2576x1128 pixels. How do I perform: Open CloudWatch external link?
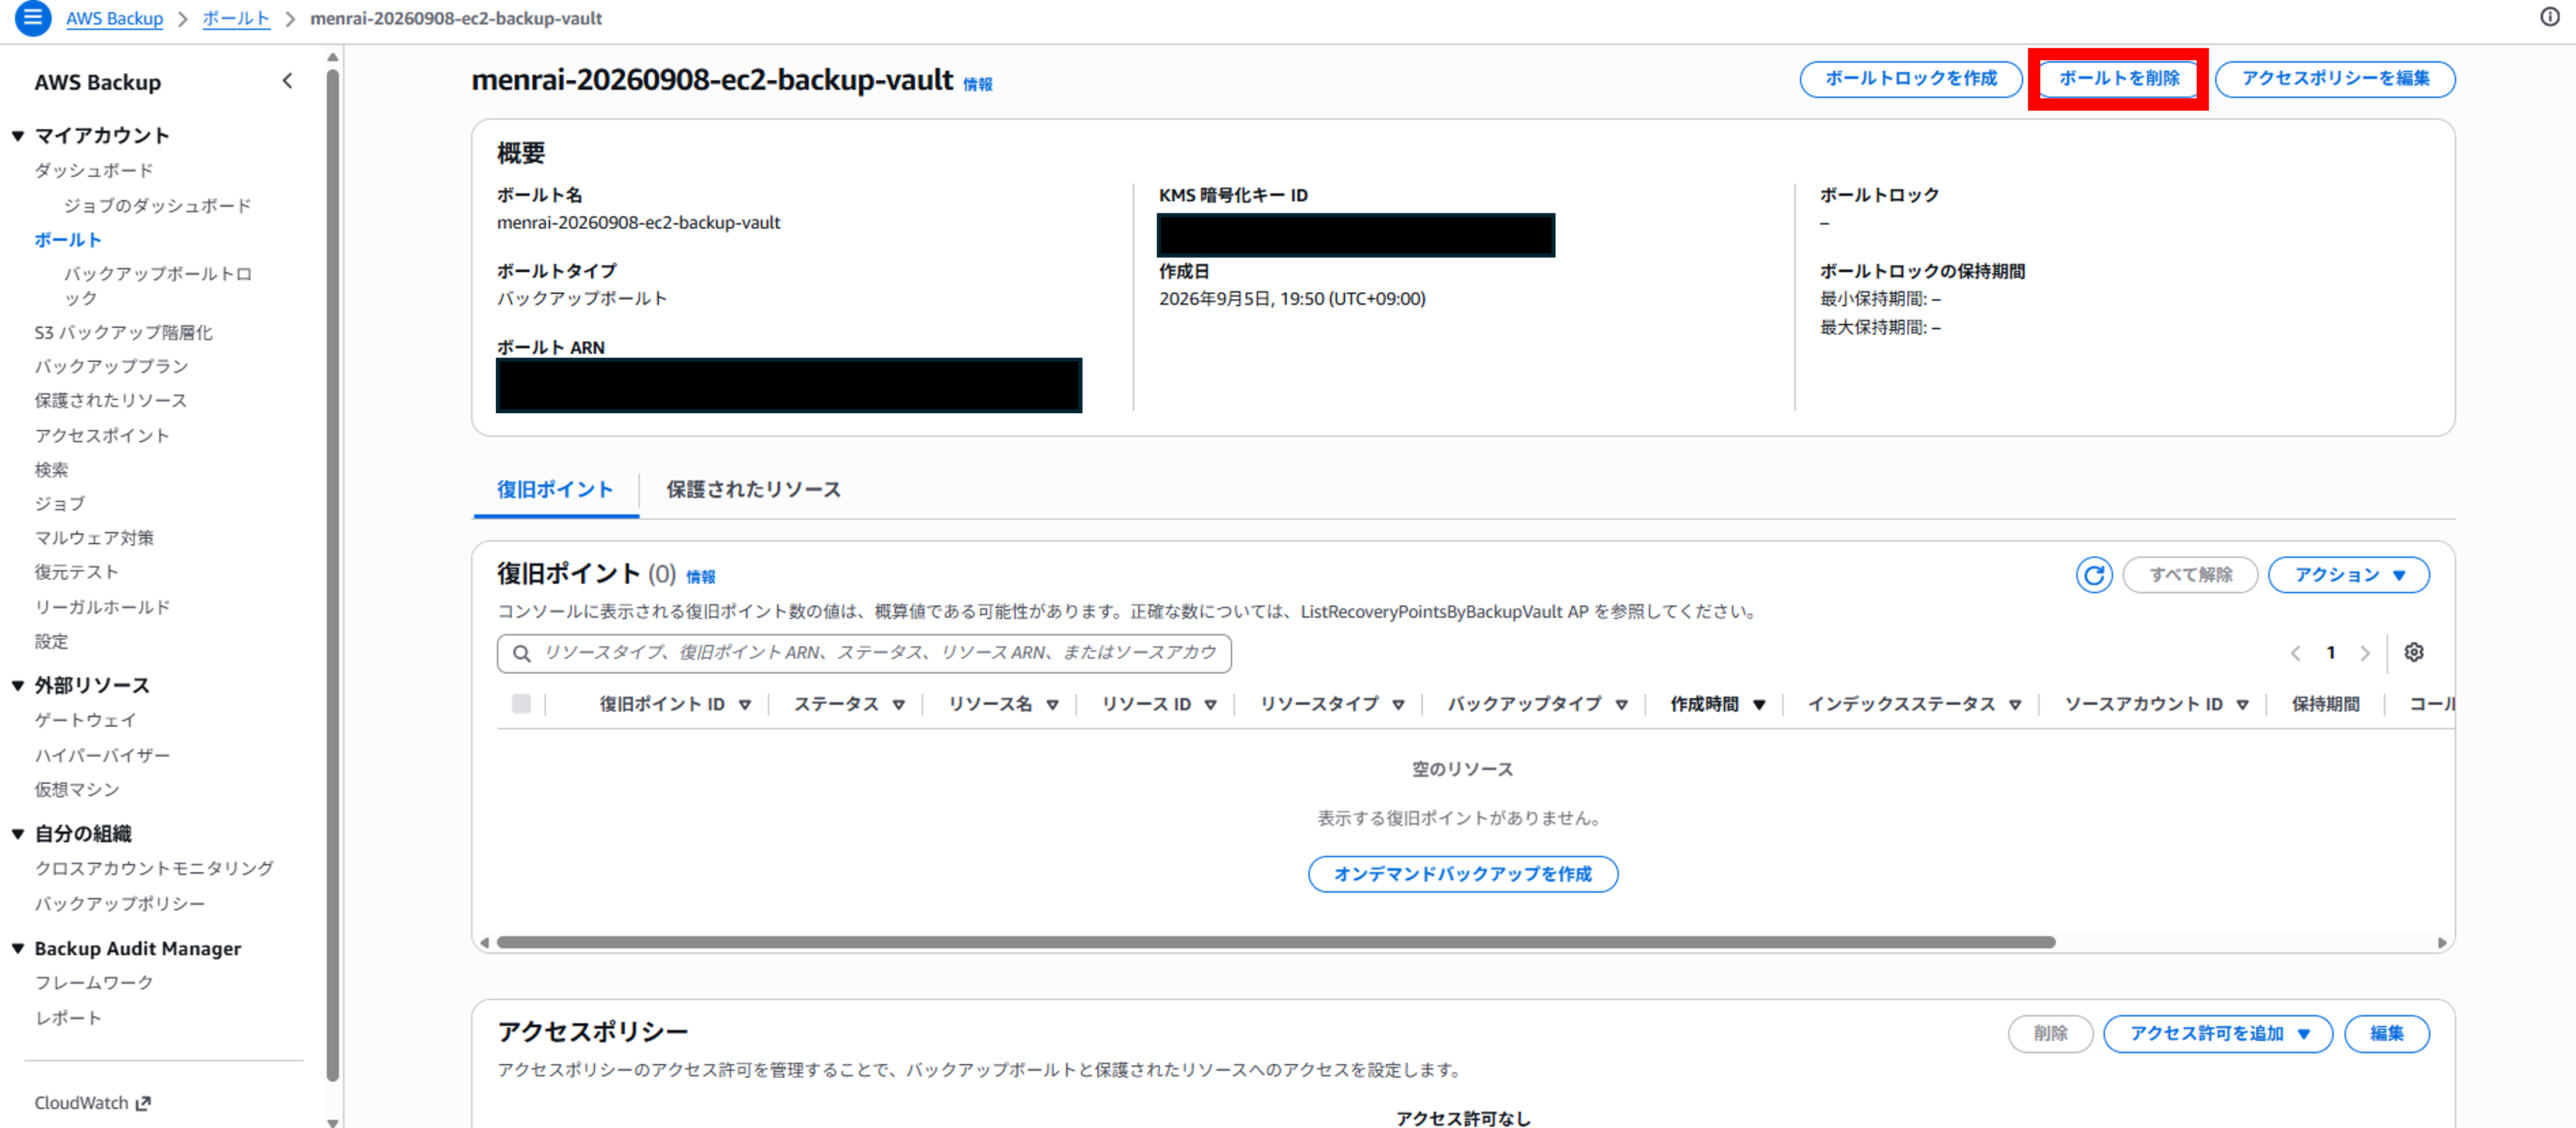coord(92,1102)
